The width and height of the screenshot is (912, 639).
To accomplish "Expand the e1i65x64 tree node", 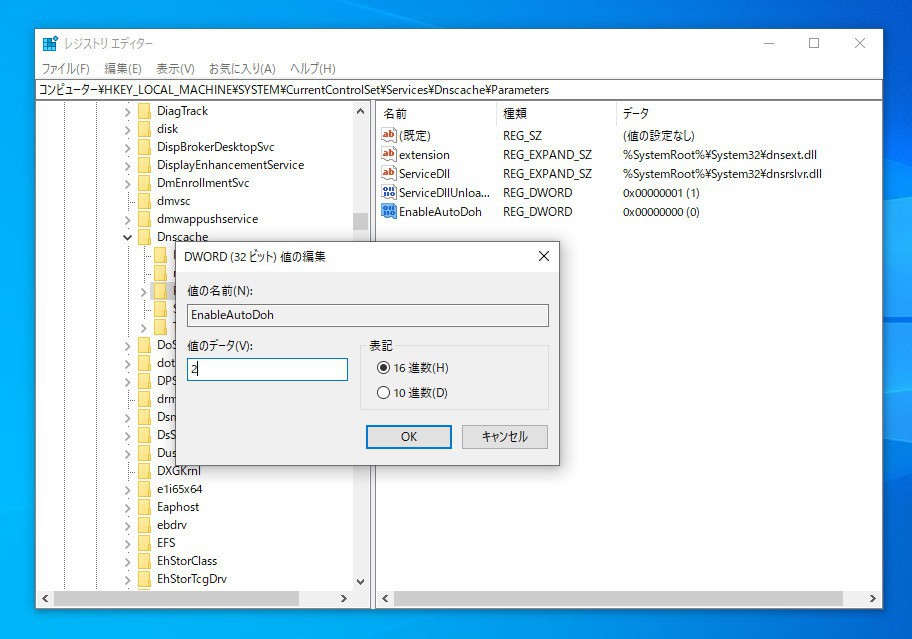I will click(127, 490).
